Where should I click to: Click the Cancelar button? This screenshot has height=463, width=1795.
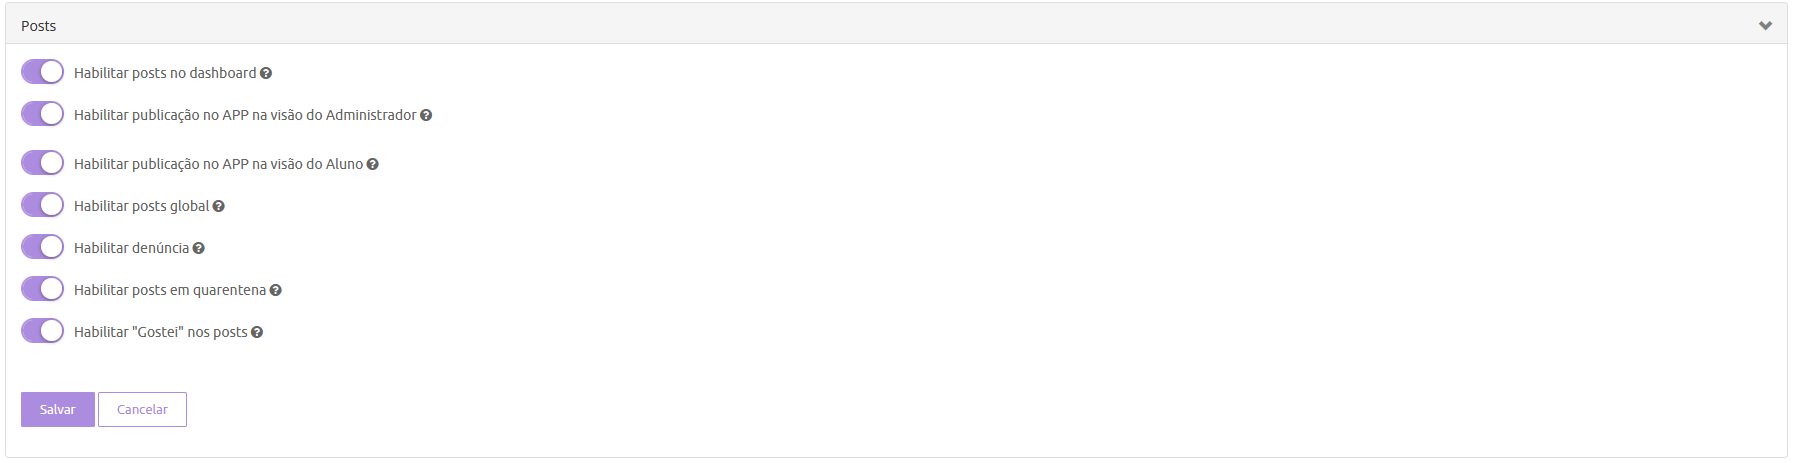pos(142,409)
